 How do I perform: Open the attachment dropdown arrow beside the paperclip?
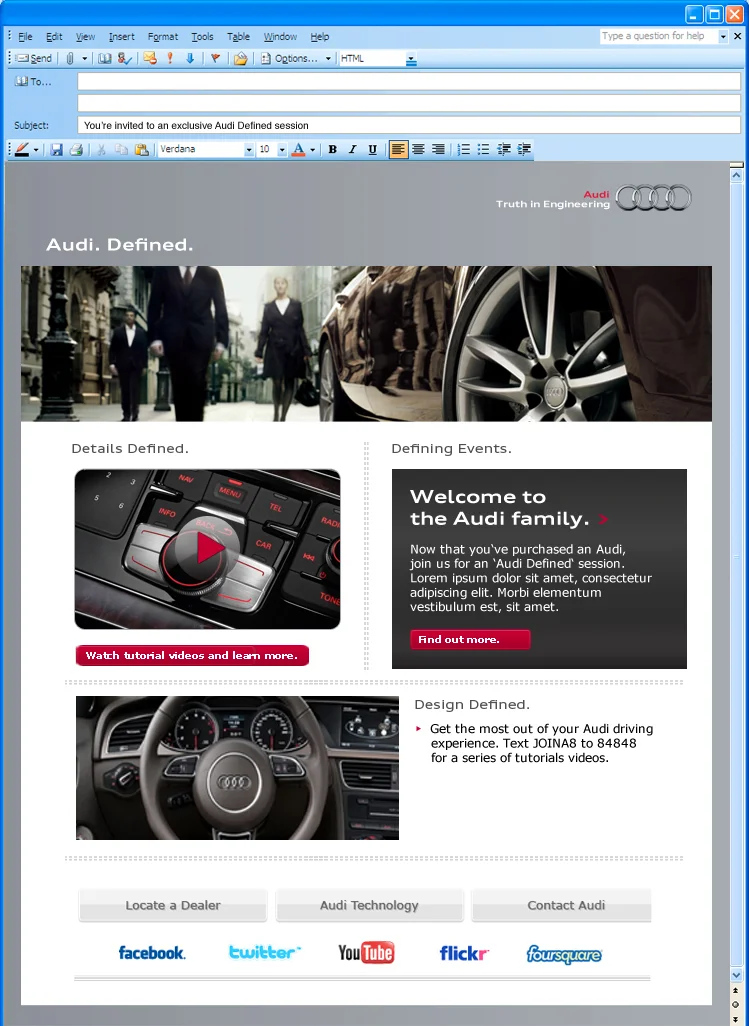(84, 58)
